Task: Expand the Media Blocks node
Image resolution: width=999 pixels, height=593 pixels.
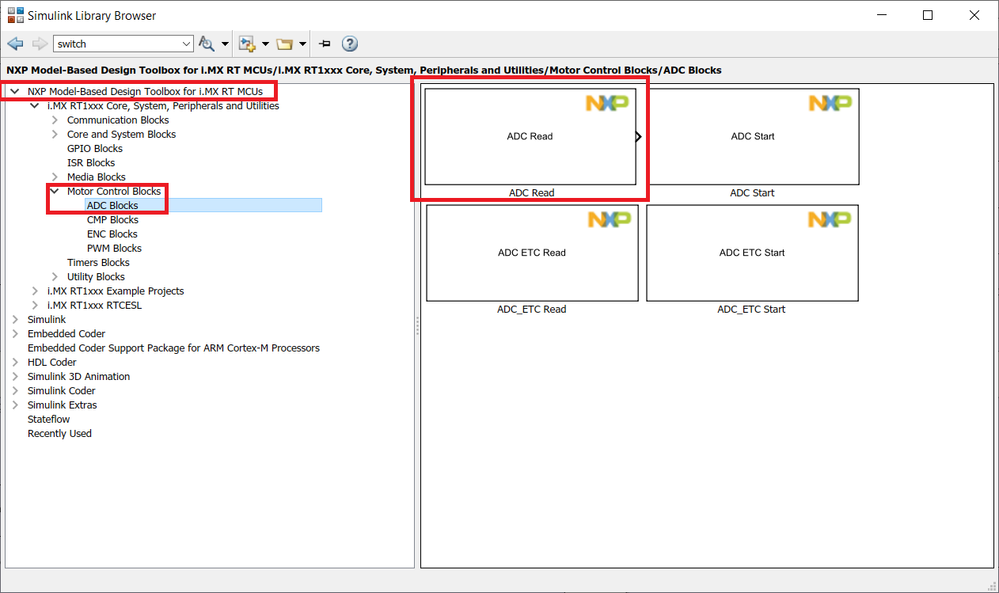Action: coord(55,176)
